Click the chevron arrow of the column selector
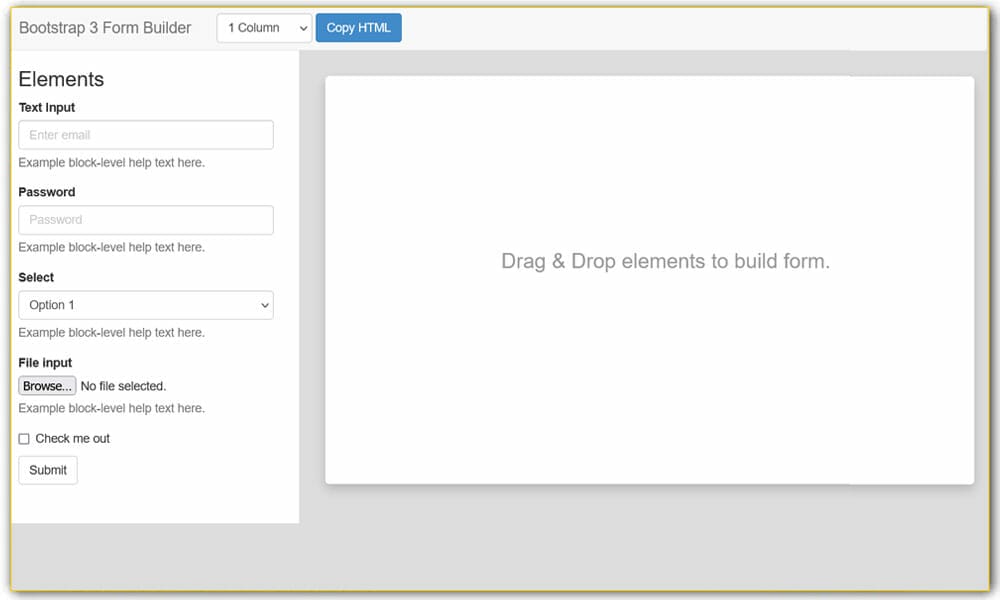 click(304, 29)
